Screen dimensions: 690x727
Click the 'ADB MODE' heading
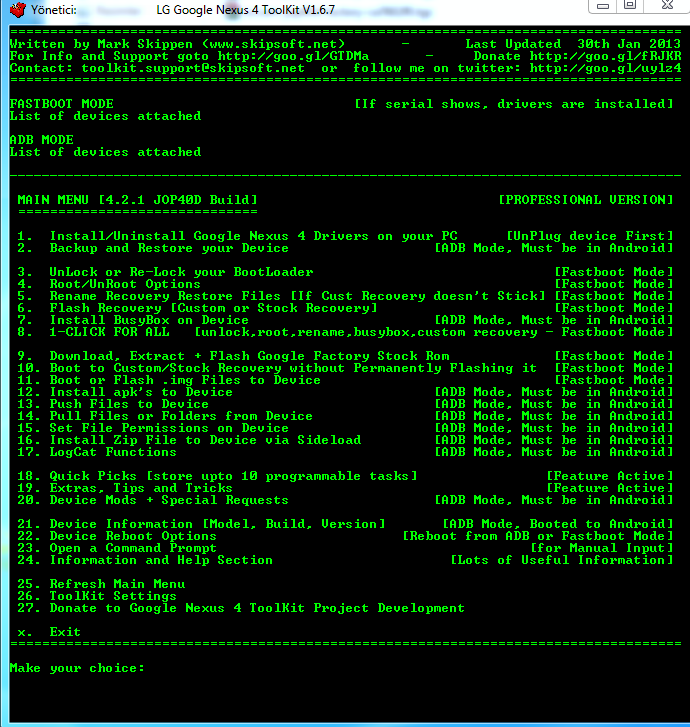pyautogui.click(x=42, y=140)
